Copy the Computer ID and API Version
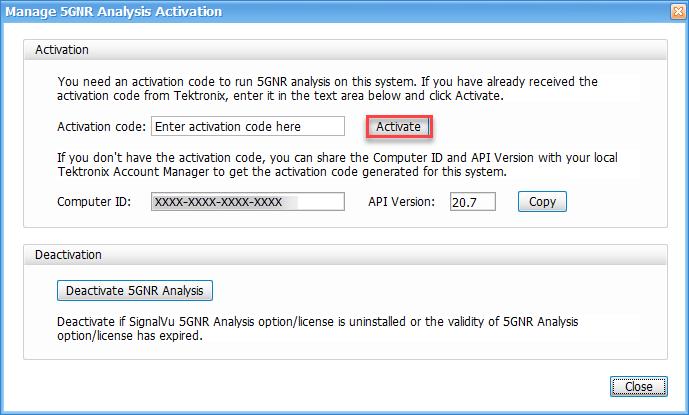Image resolution: width=689 pixels, height=415 pixels. (542, 201)
